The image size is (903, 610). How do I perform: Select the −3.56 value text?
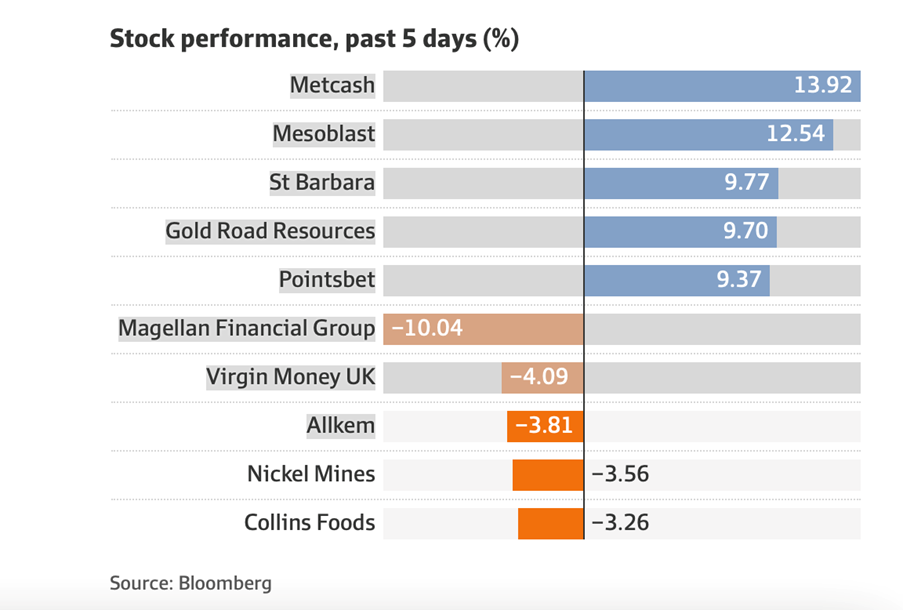pos(620,474)
